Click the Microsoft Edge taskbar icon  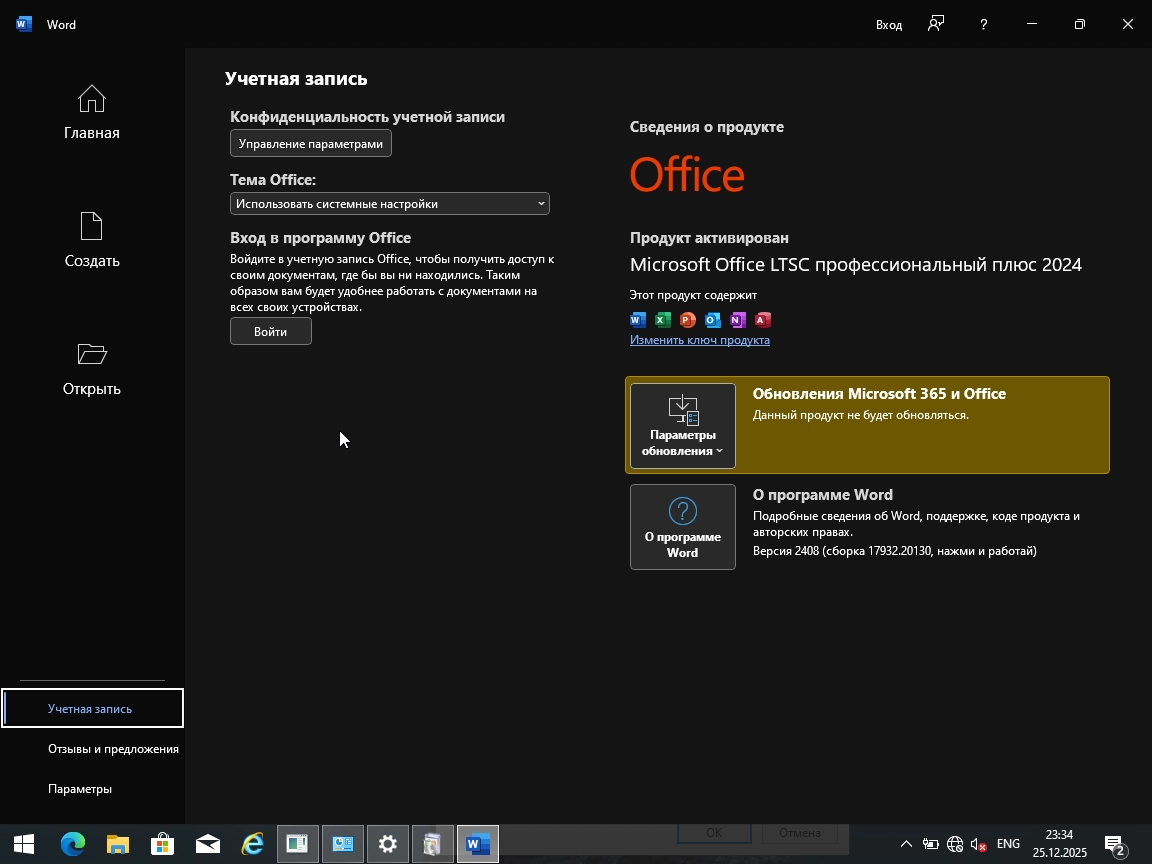click(73, 844)
